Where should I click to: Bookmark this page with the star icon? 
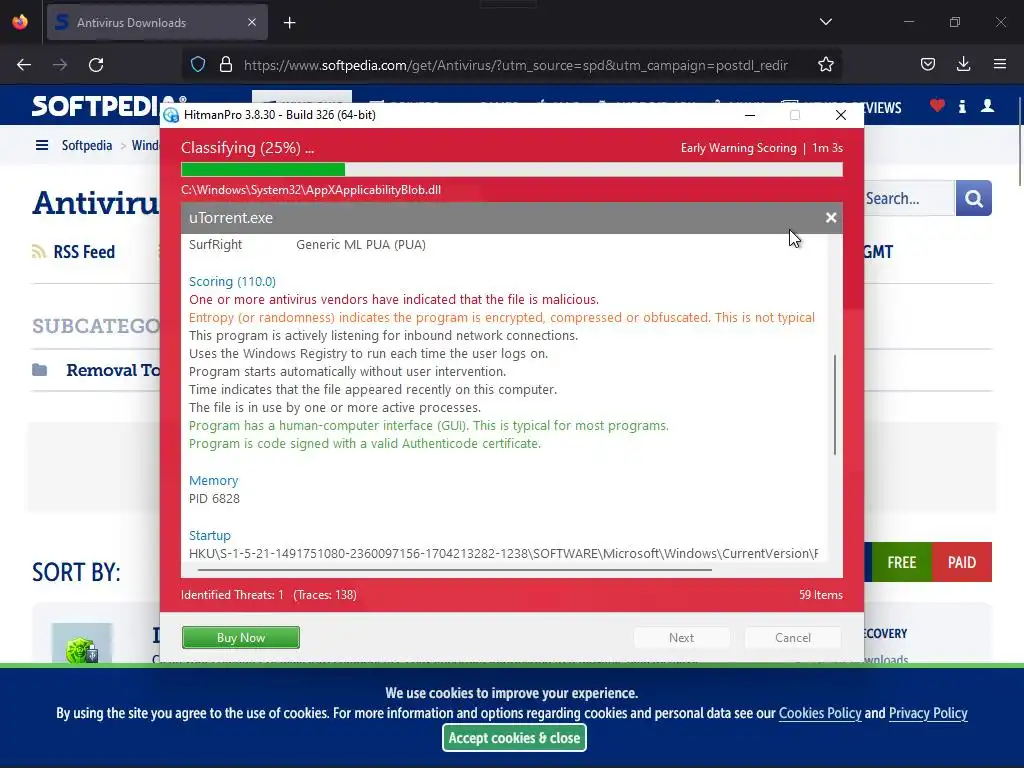(x=825, y=65)
